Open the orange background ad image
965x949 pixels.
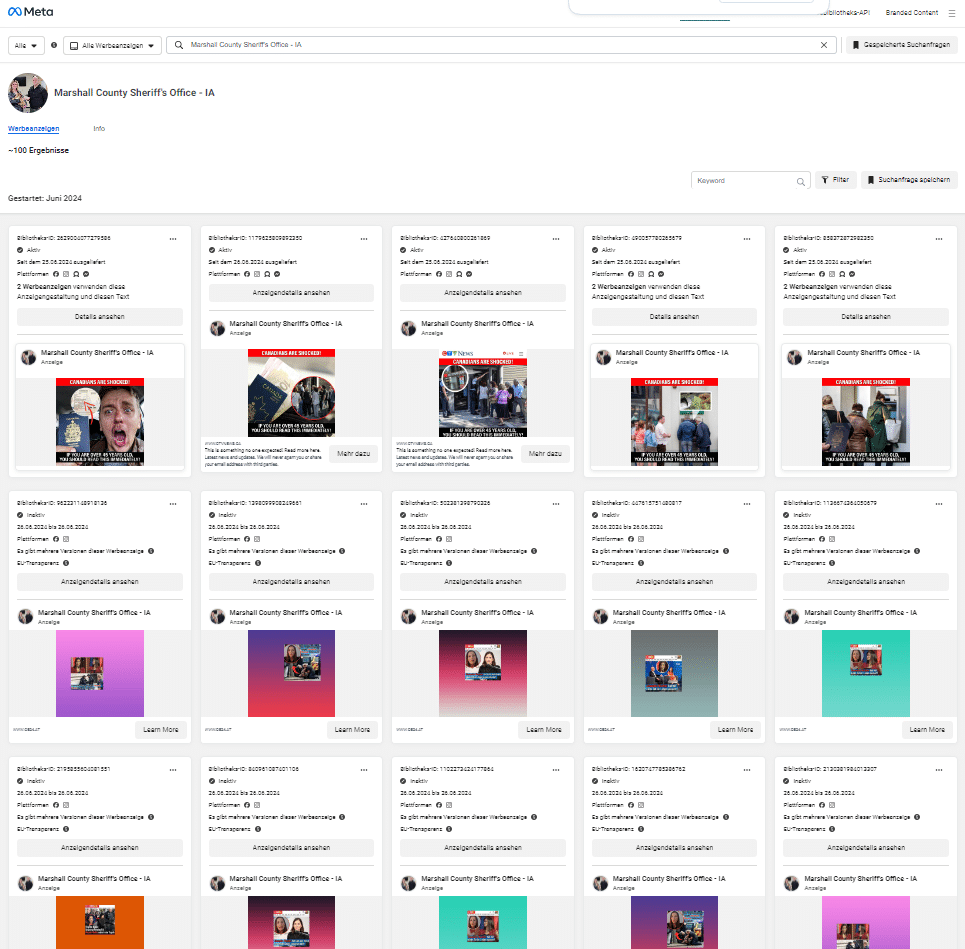point(100,923)
